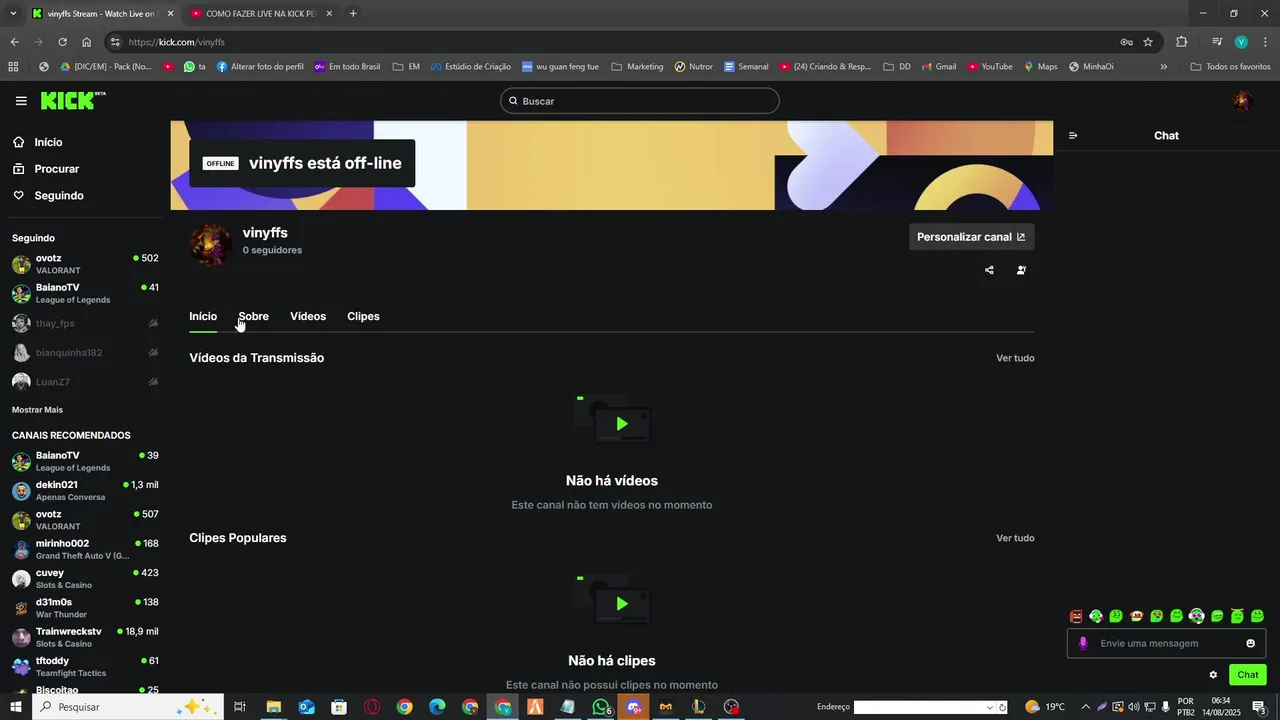Screen dimensions: 1280x720
Task: Open browser extensions puzzle icon
Action: 1181,42
